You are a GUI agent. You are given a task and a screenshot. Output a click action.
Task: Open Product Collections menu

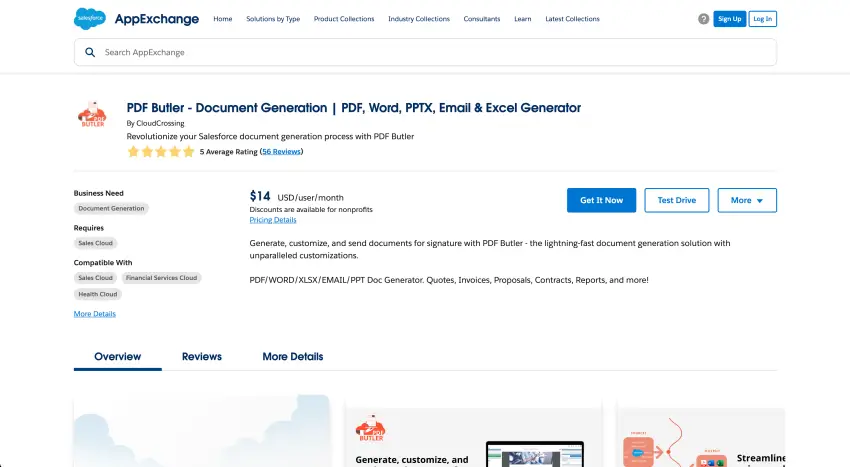pyautogui.click(x=344, y=19)
